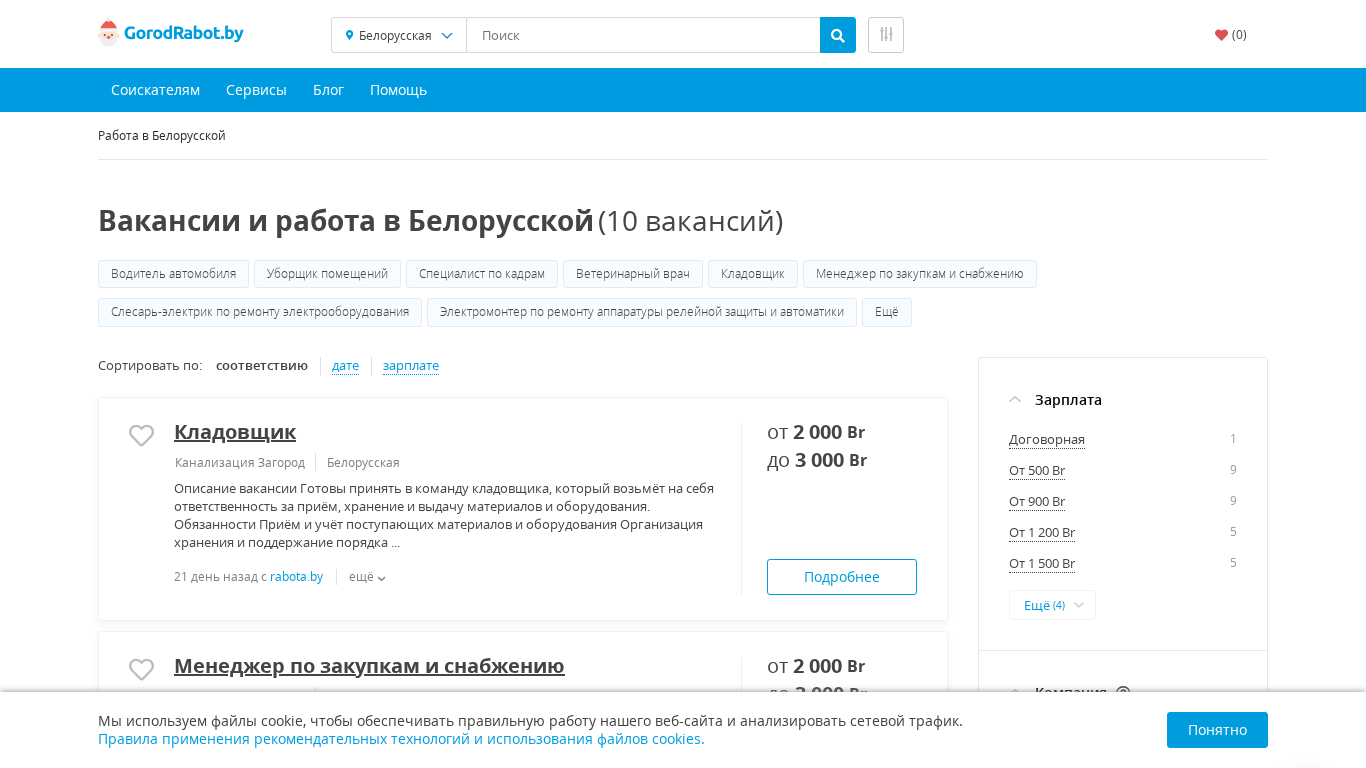Select Договорная salary filter
Image resolution: width=1366 pixels, height=768 pixels.
tap(1047, 440)
